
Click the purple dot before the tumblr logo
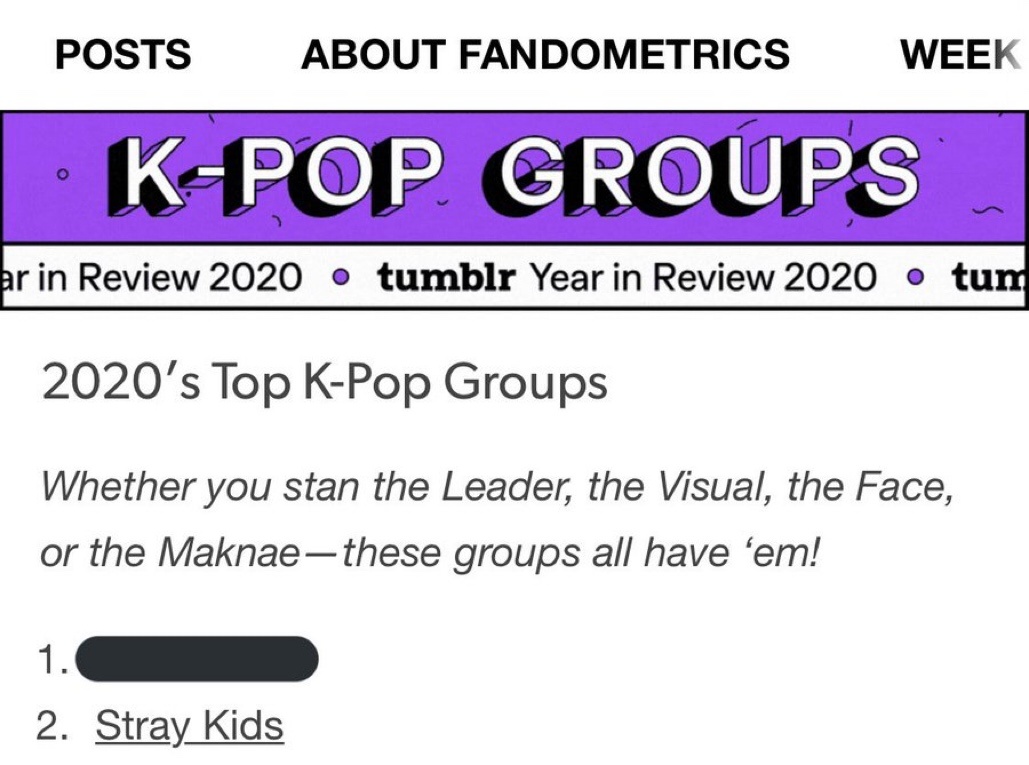click(339, 278)
